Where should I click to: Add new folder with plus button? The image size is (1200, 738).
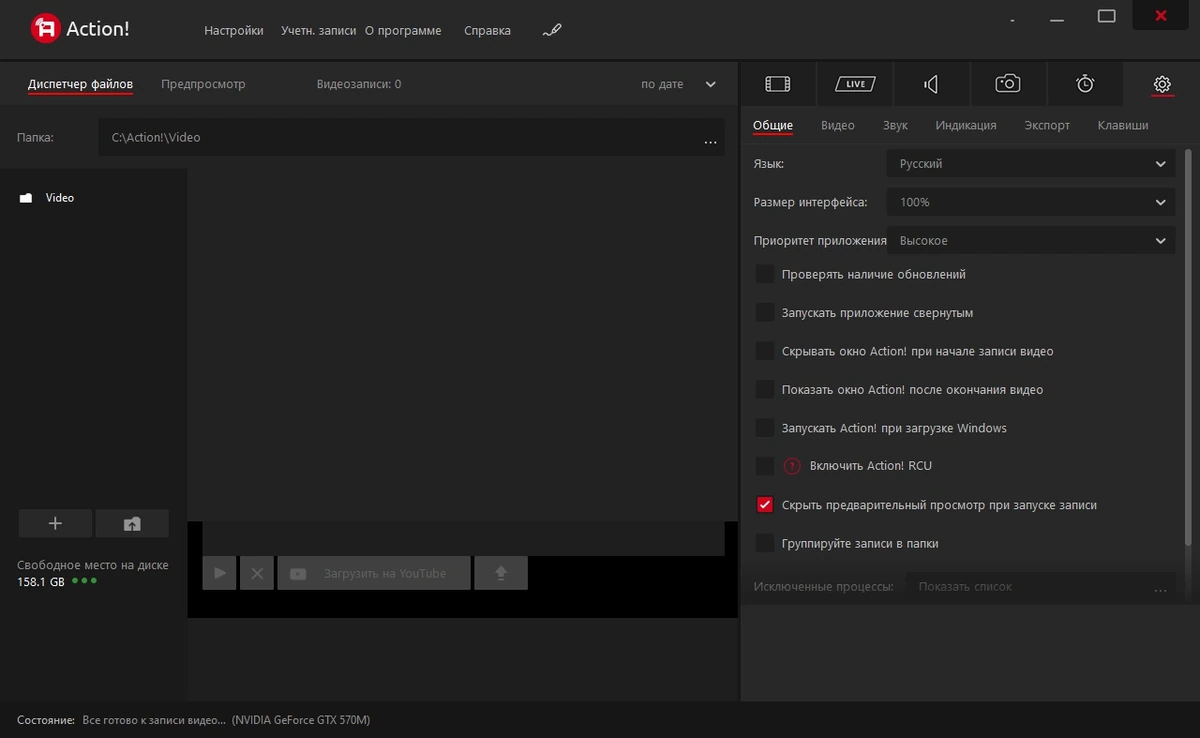tap(55, 523)
